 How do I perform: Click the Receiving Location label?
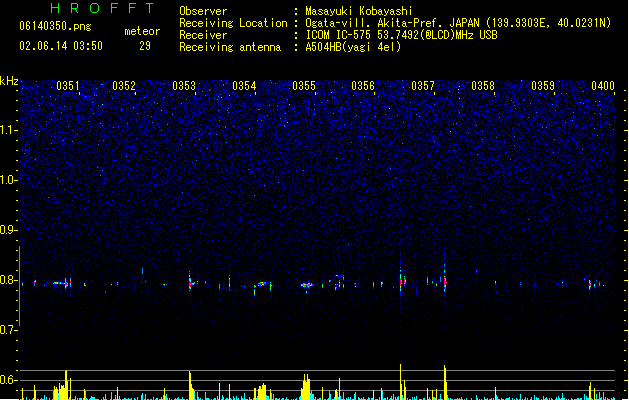click(x=233, y=23)
